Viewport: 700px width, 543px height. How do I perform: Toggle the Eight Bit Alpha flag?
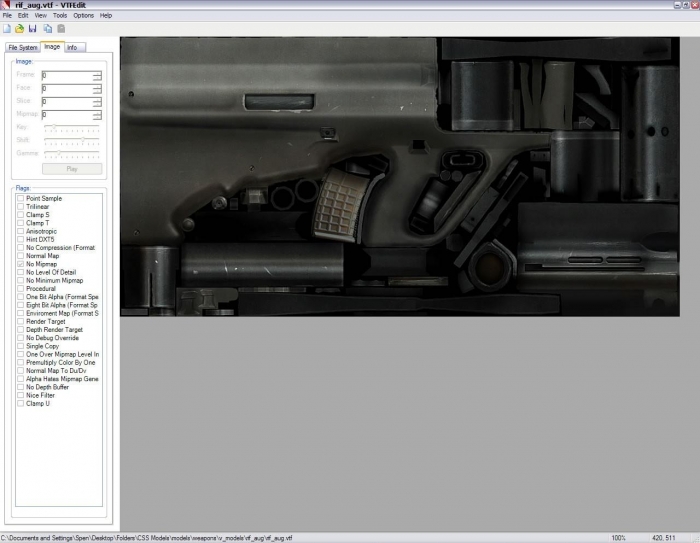pos(21,305)
